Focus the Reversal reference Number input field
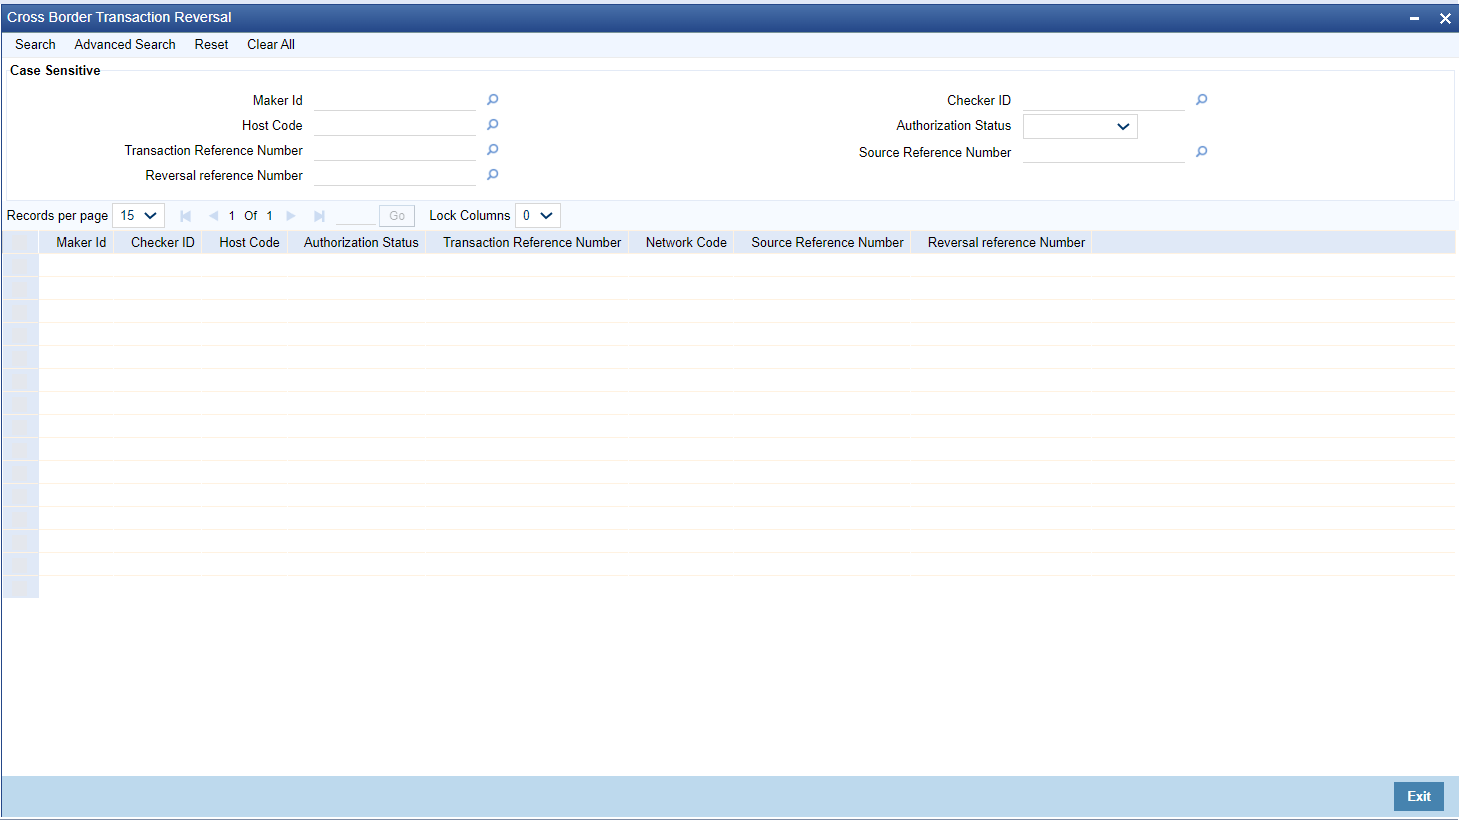Screen dimensions: 1459x820 [395, 175]
